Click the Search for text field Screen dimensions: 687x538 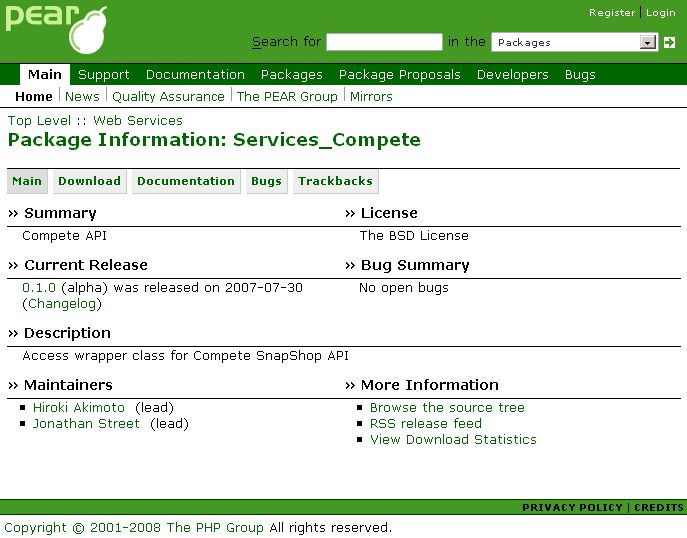click(x=384, y=42)
